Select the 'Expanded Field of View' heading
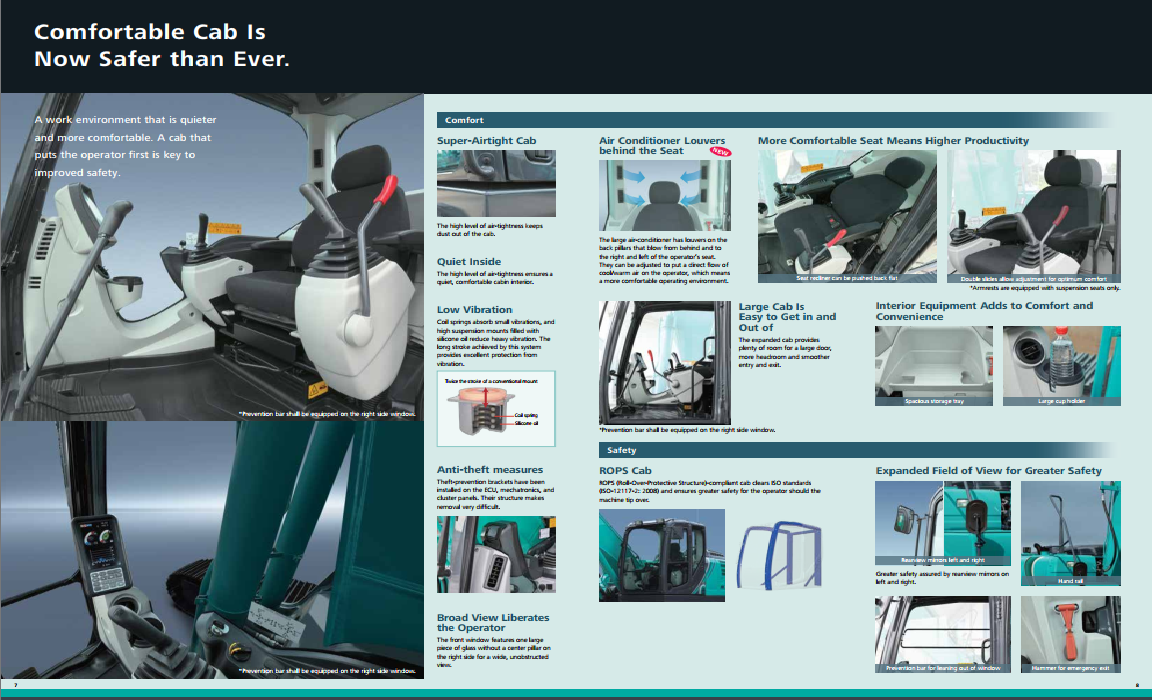 tap(988, 471)
